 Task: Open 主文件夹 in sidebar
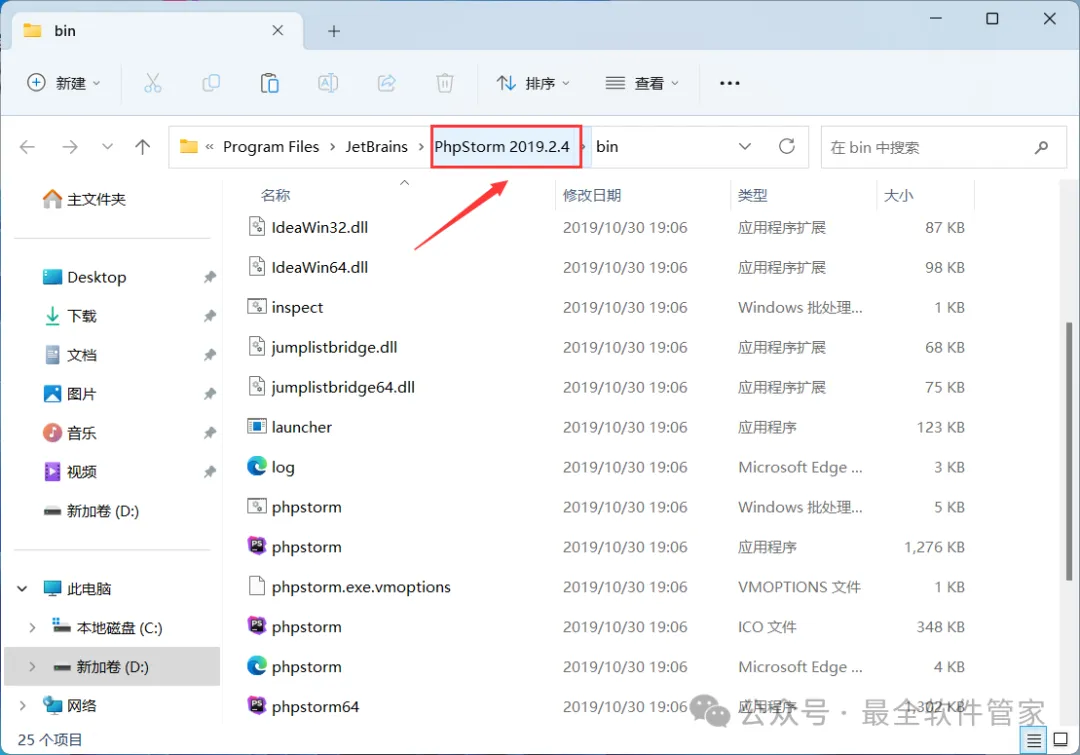84,199
